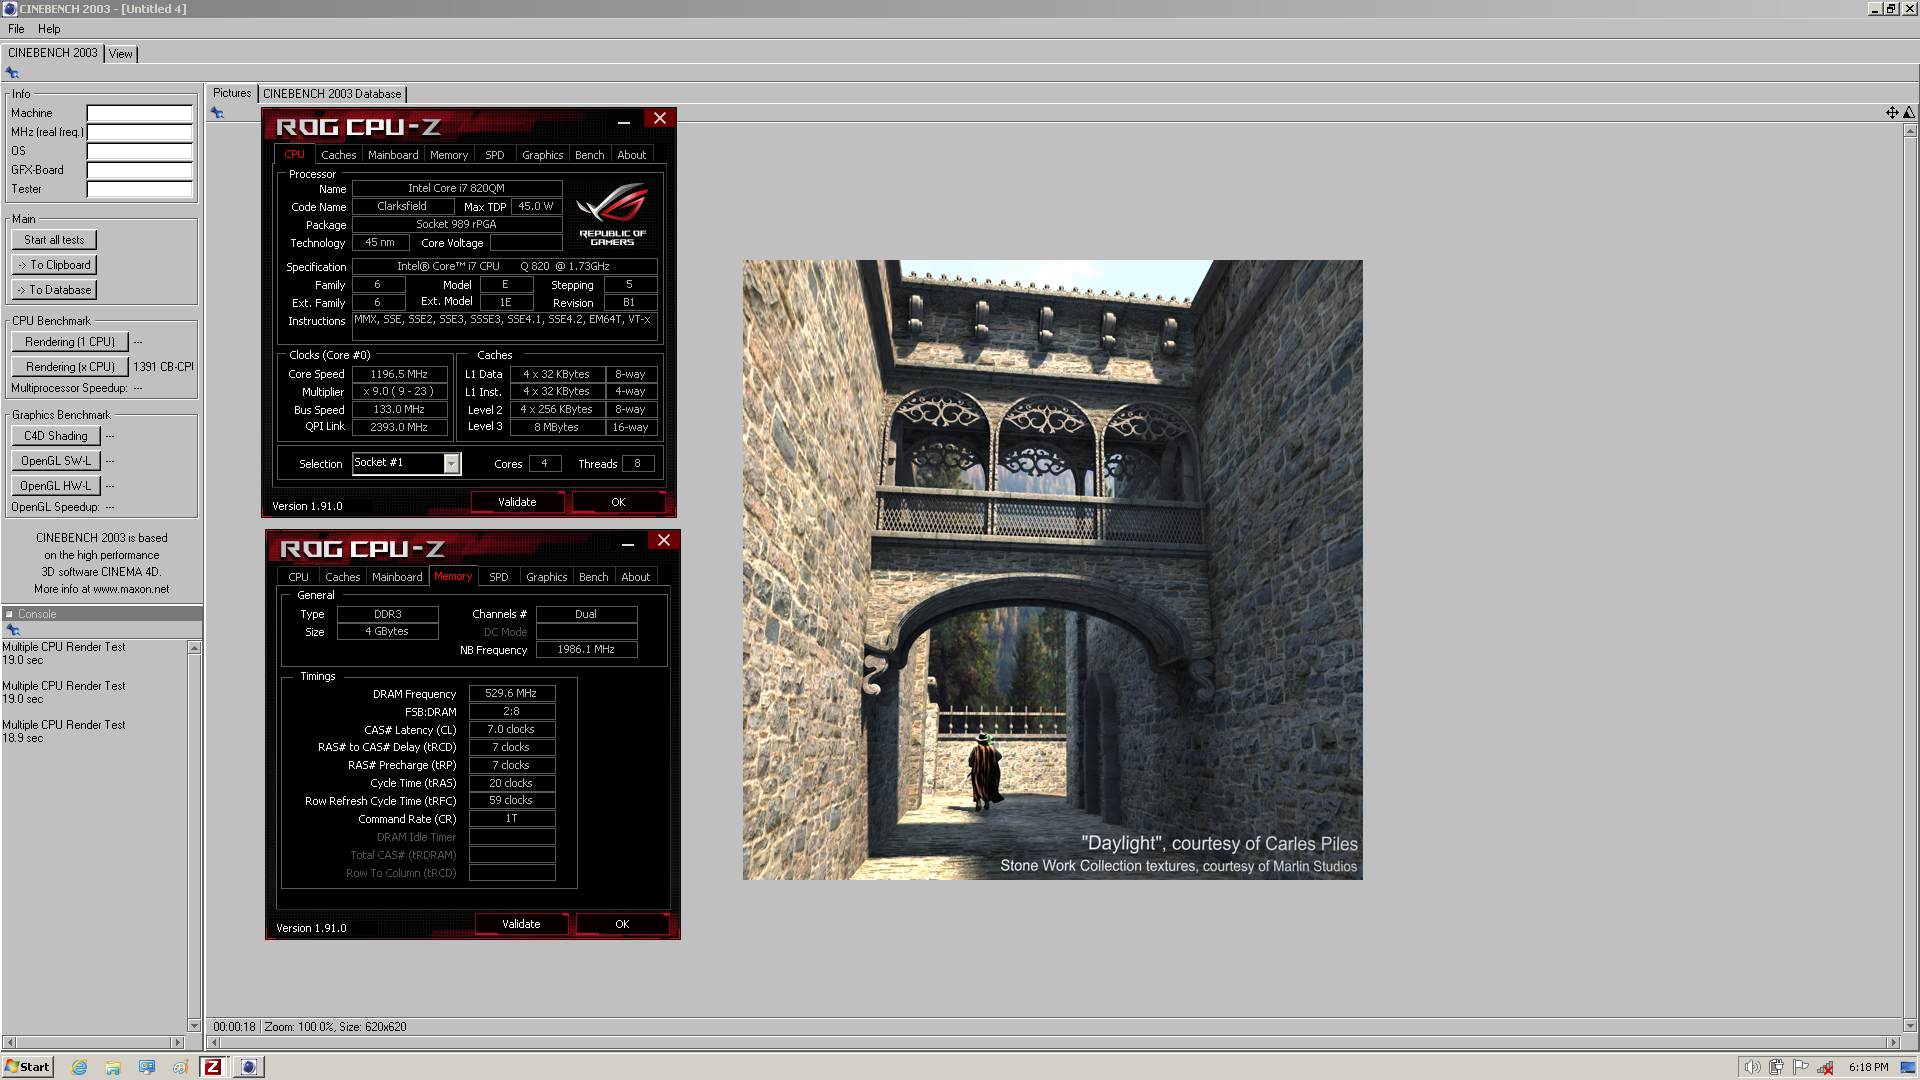Click the To Clipboard button
Image resolution: width=1920 pixels, height=1080 pixels.
(54, 265)
